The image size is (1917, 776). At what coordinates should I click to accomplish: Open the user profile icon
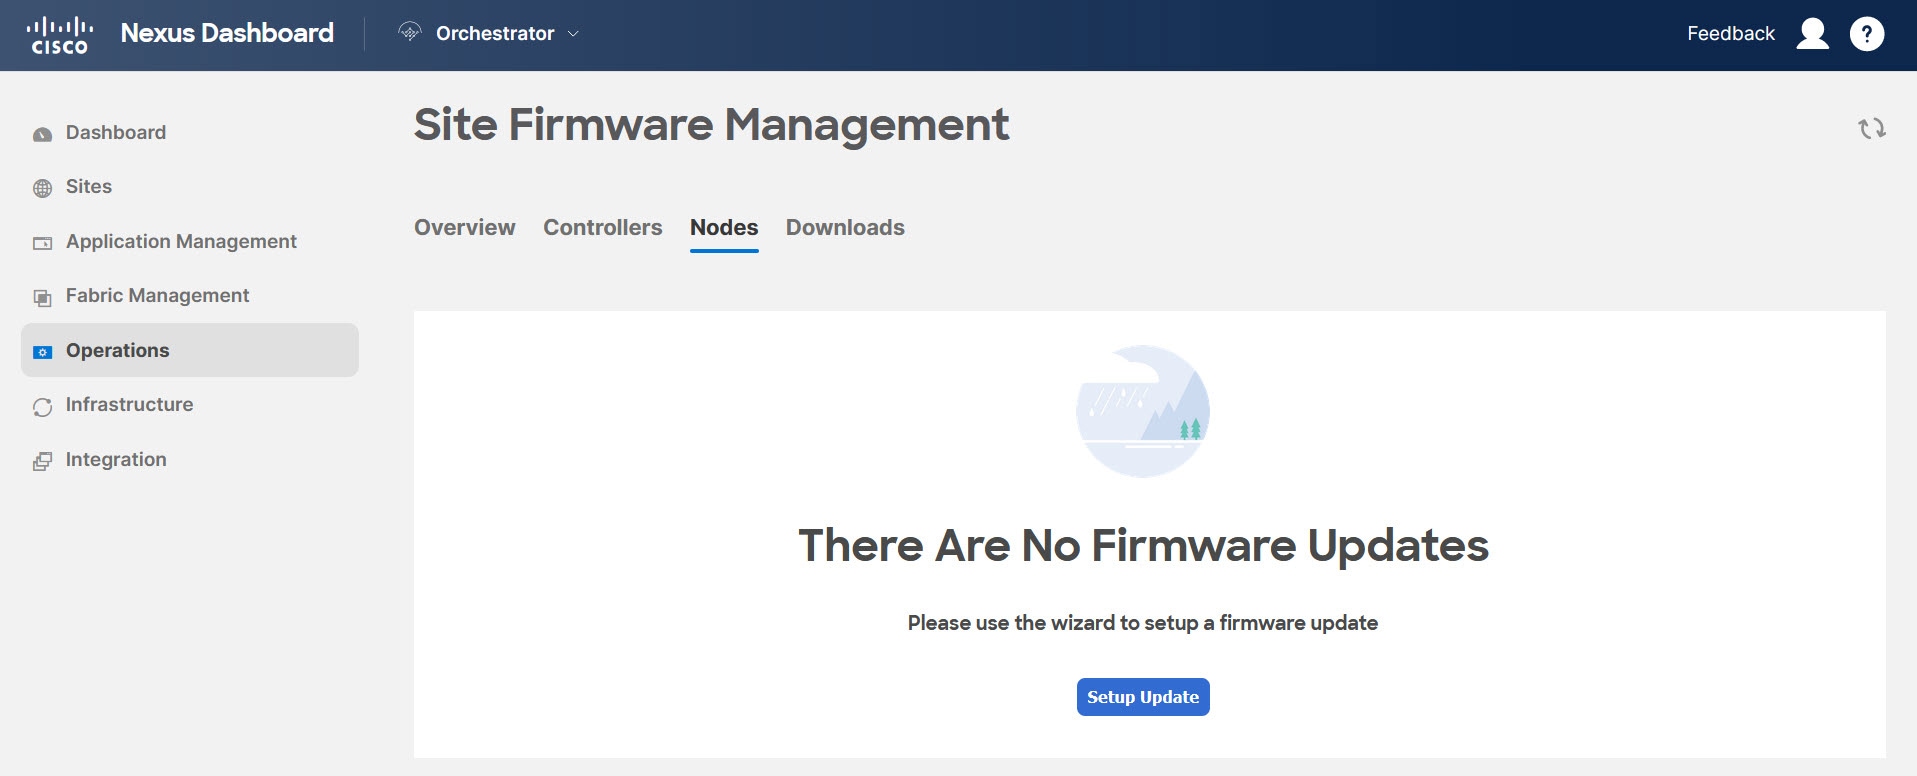tap(1812, 34)
